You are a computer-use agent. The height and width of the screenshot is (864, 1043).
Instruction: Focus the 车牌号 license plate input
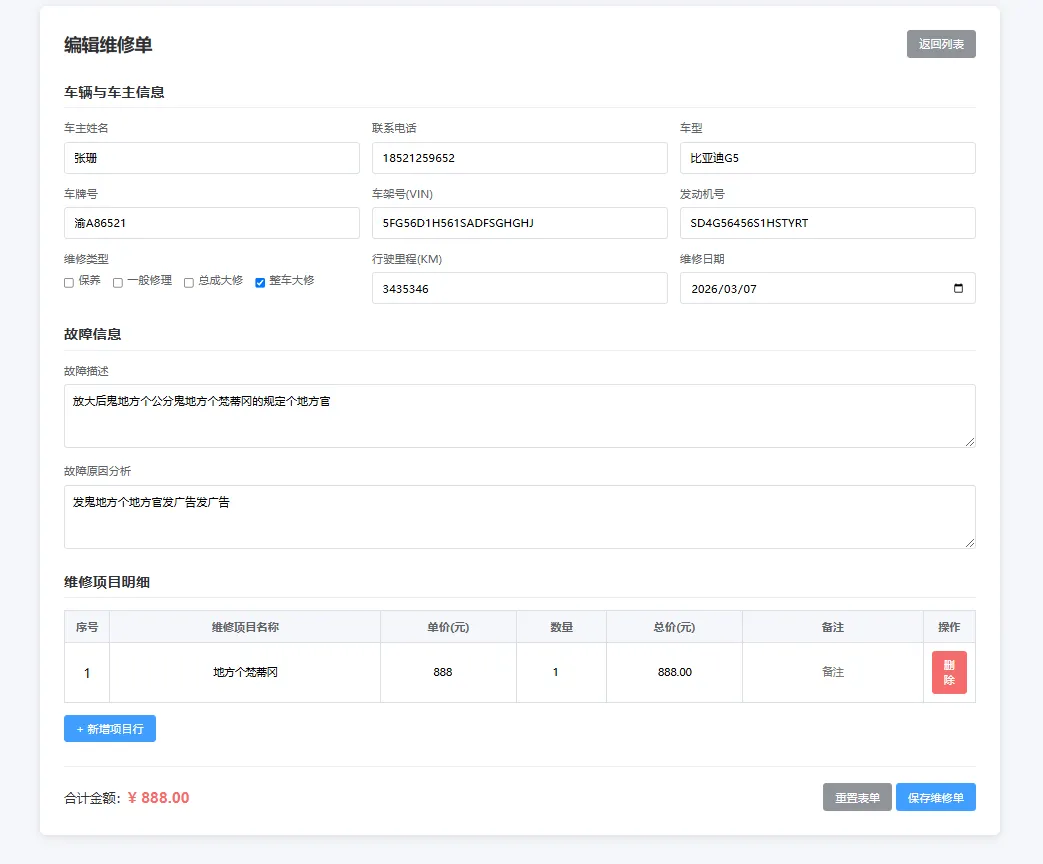[211, 222]
